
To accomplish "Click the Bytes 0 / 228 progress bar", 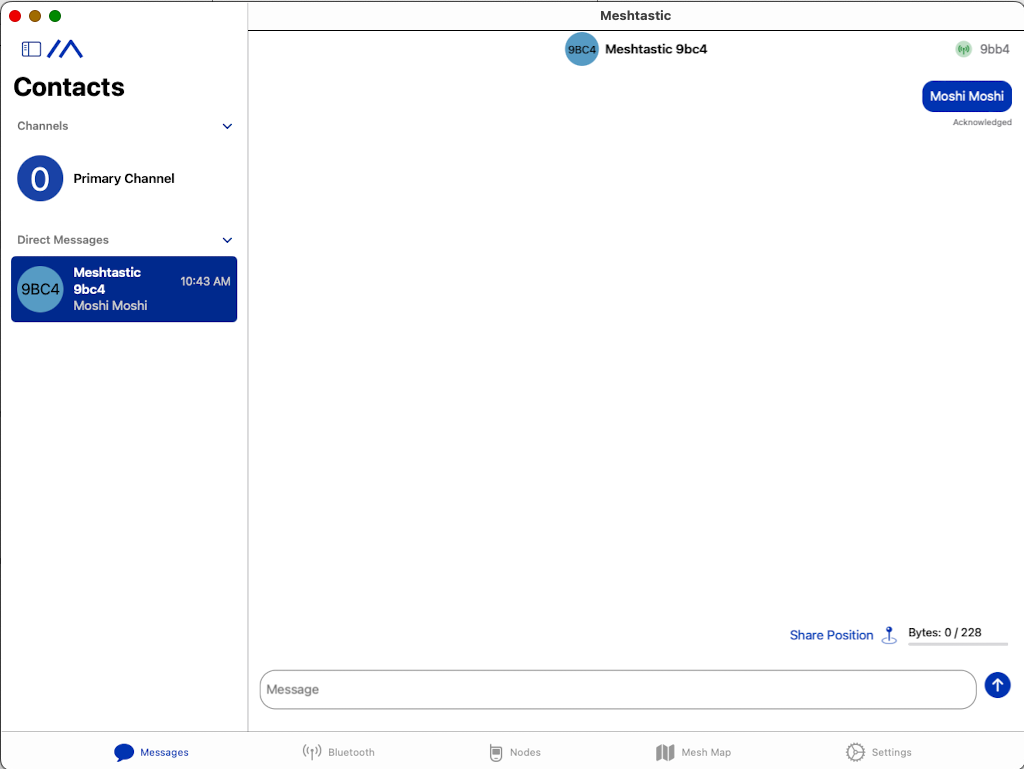I will point(957,644).
